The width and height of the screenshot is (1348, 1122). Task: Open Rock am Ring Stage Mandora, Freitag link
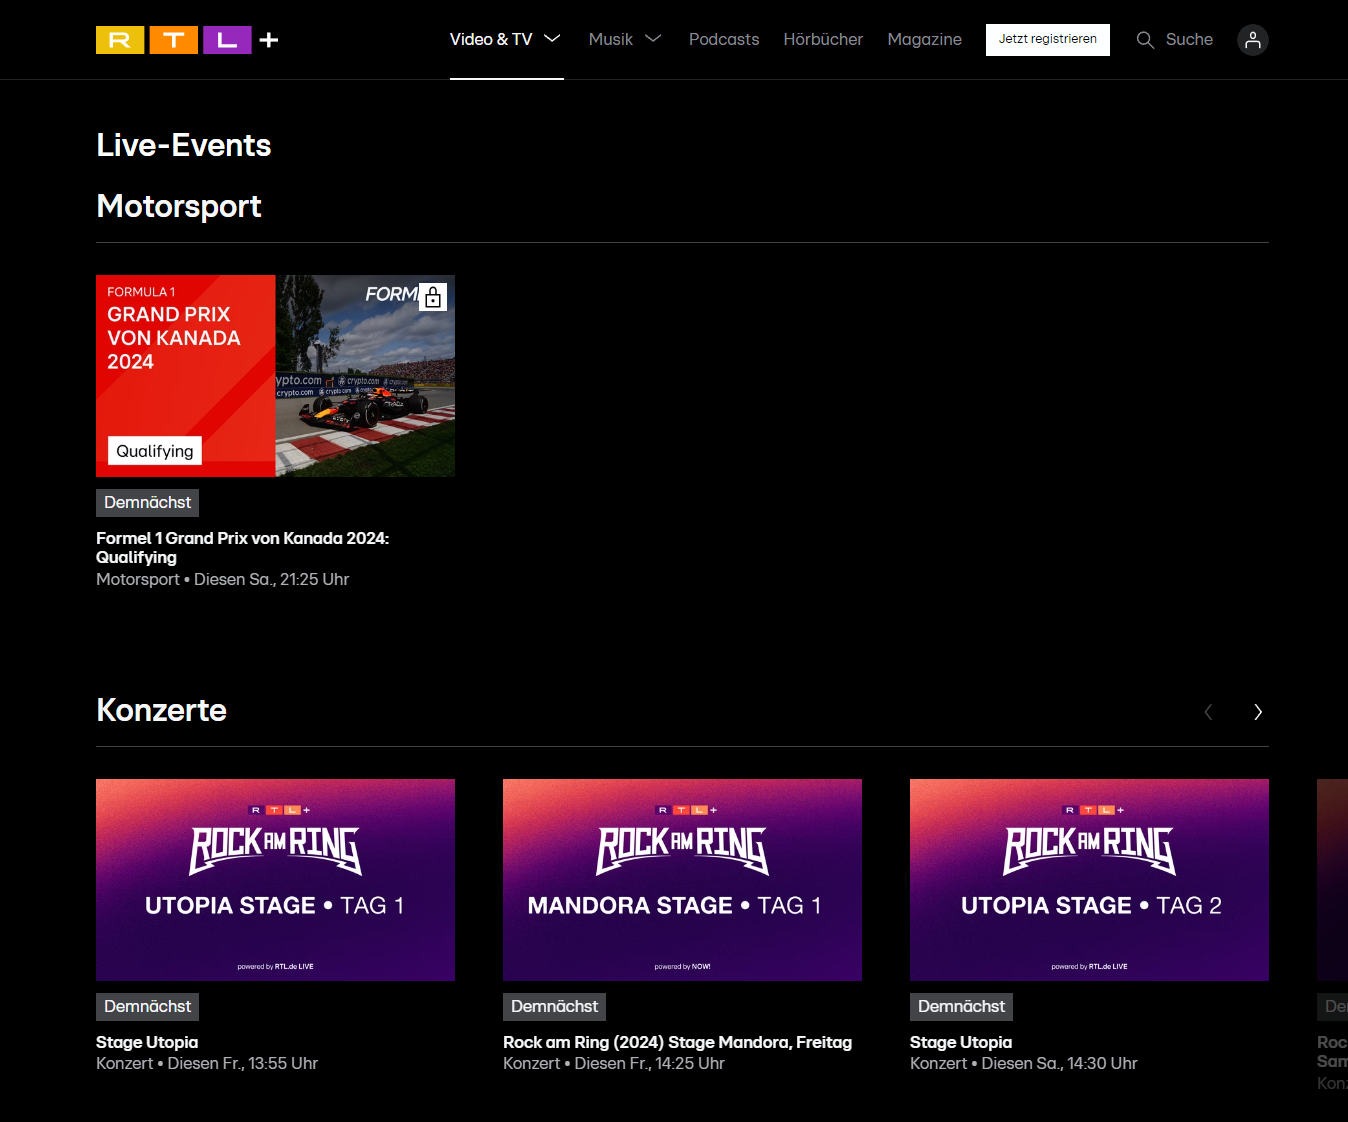pos(677,1042)
